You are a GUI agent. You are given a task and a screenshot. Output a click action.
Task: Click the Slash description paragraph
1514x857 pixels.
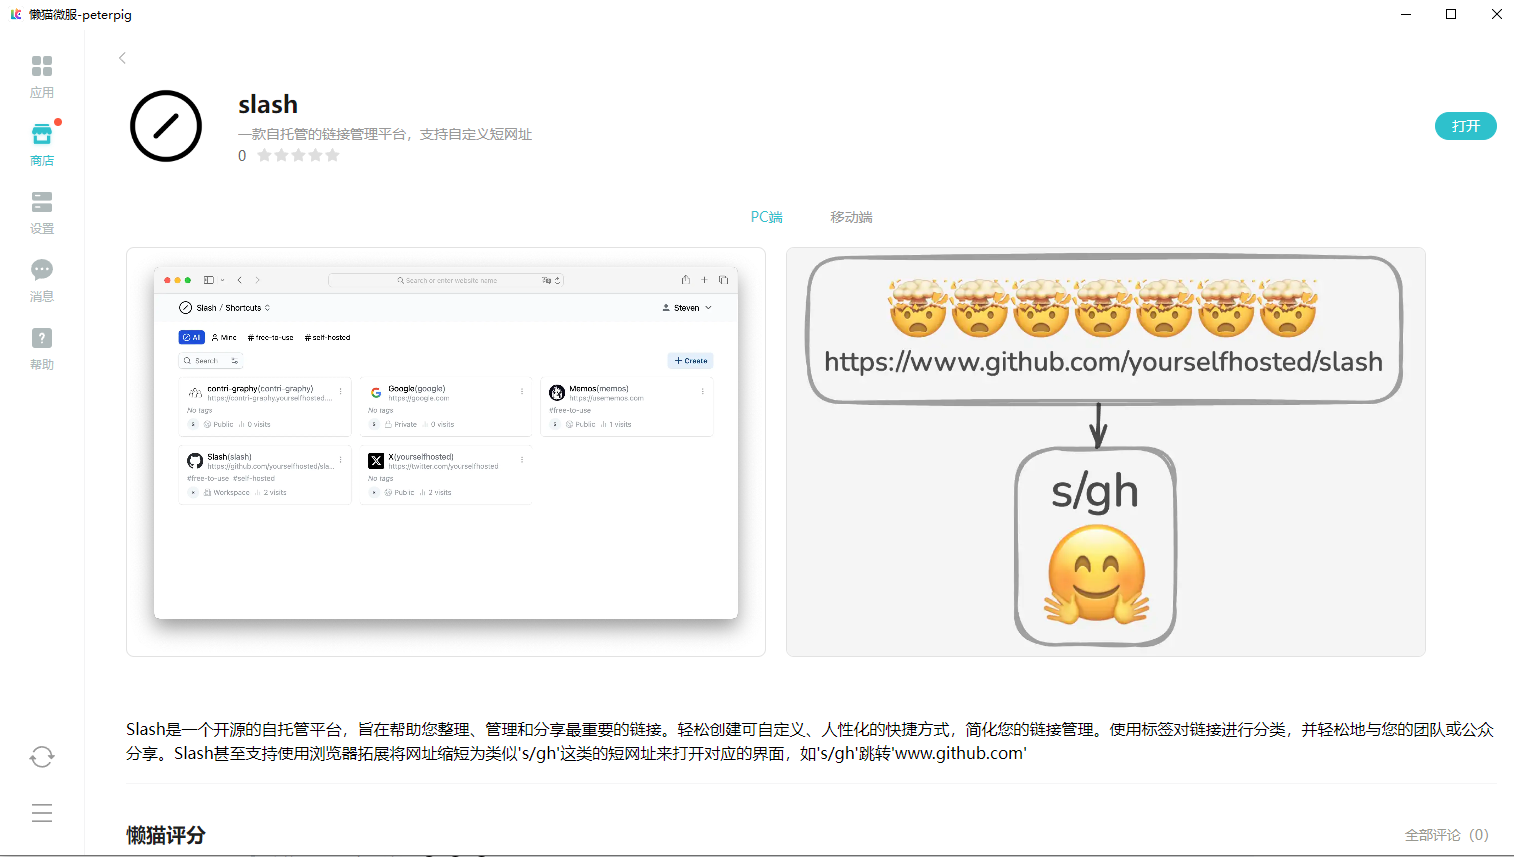click(810, 741)
